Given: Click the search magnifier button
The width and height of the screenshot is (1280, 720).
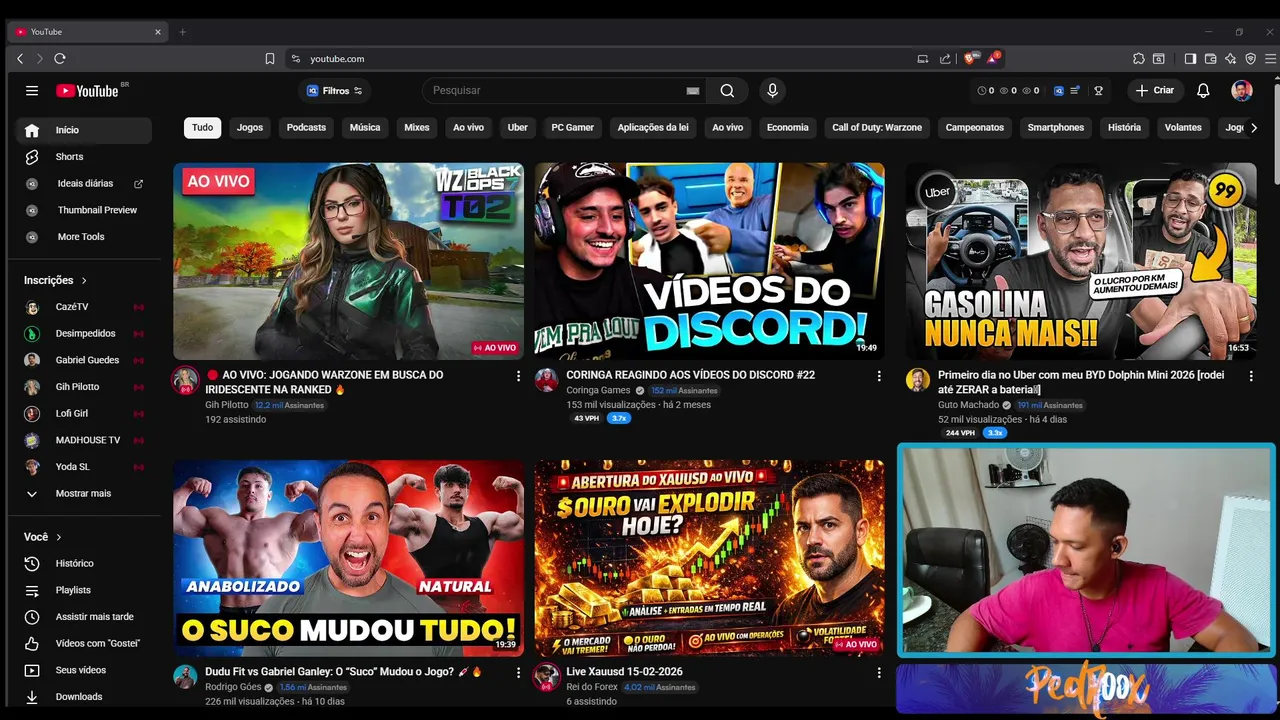Looking at the screenshot, I should pyautogui.click(x=727, y=91).
